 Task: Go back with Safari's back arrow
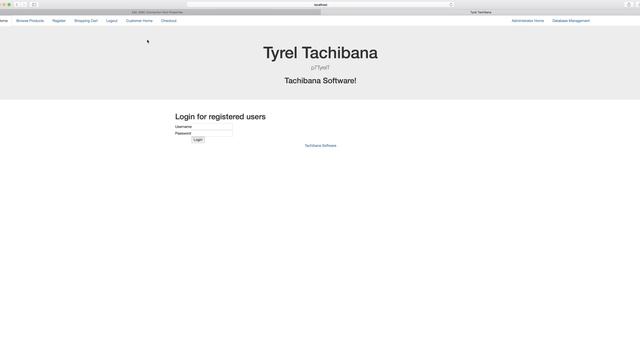click(17, 4)
